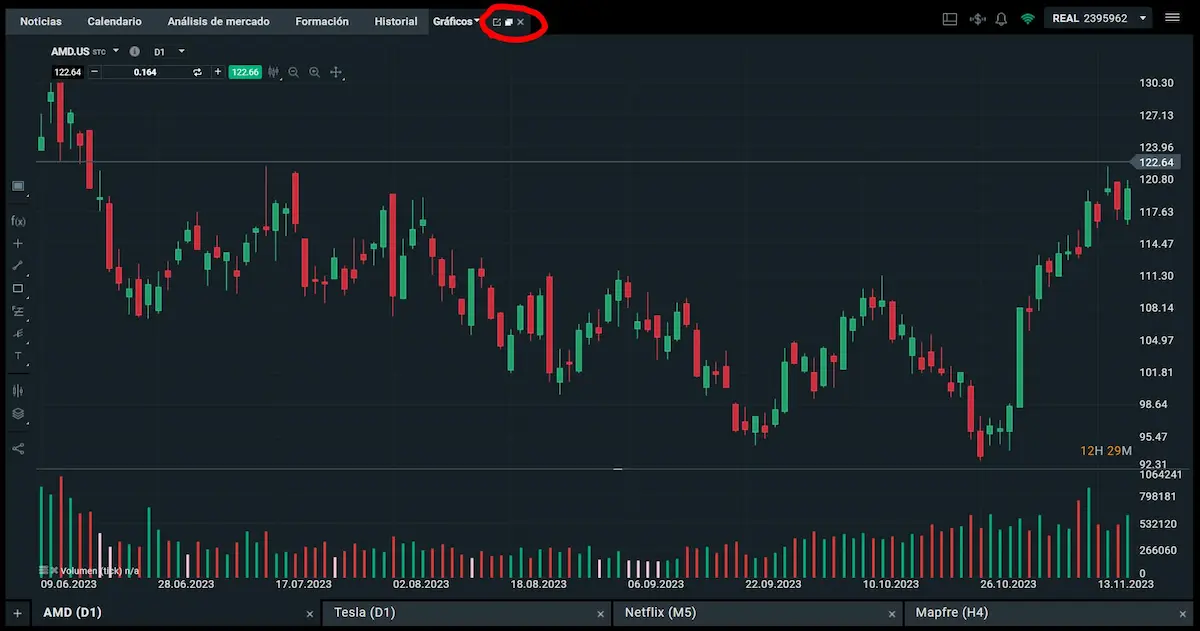Click the green 122.66 buy button
1200x631 pixels.
245,72
